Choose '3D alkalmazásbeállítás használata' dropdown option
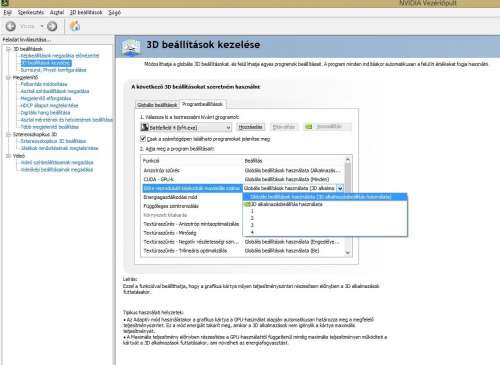Screen dimensions: 500x365 [x=325, y=204]
